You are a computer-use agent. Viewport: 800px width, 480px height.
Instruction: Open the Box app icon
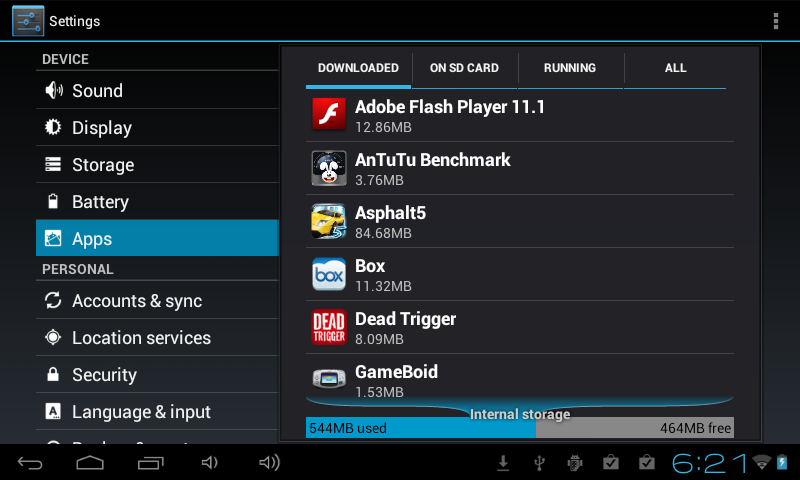tap(329, 274)
